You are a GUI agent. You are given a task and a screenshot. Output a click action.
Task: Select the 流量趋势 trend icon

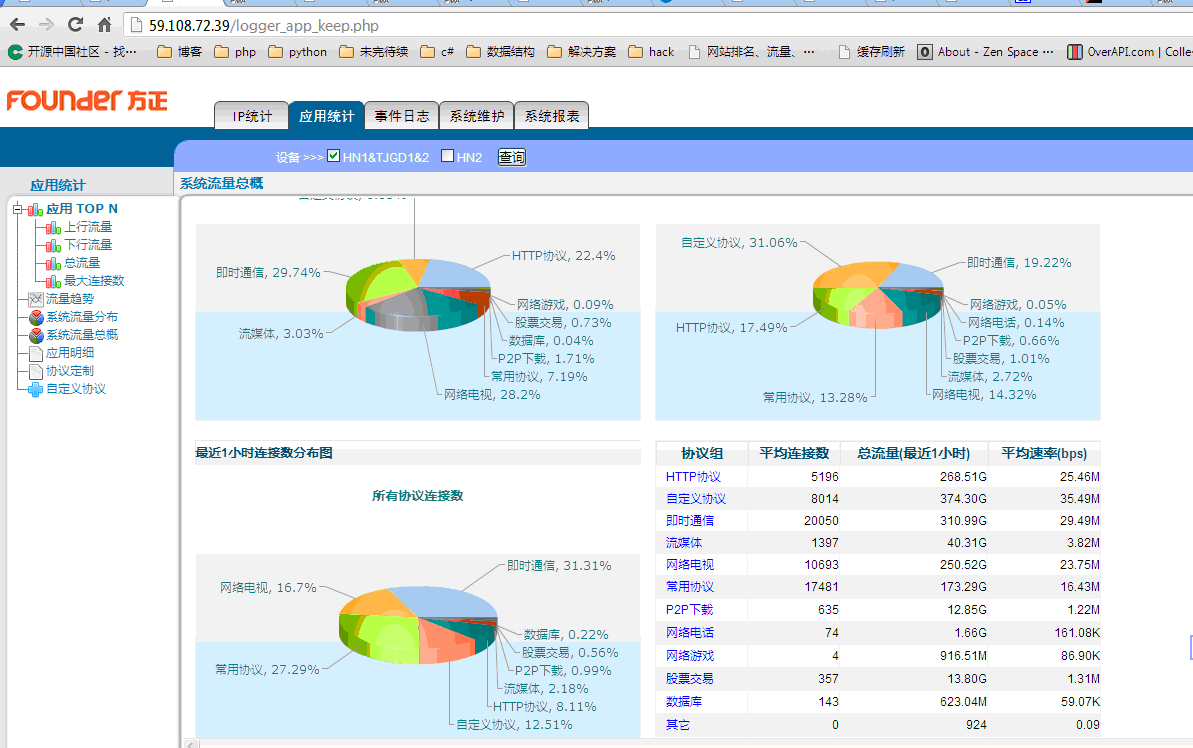[x=36, y=299]
